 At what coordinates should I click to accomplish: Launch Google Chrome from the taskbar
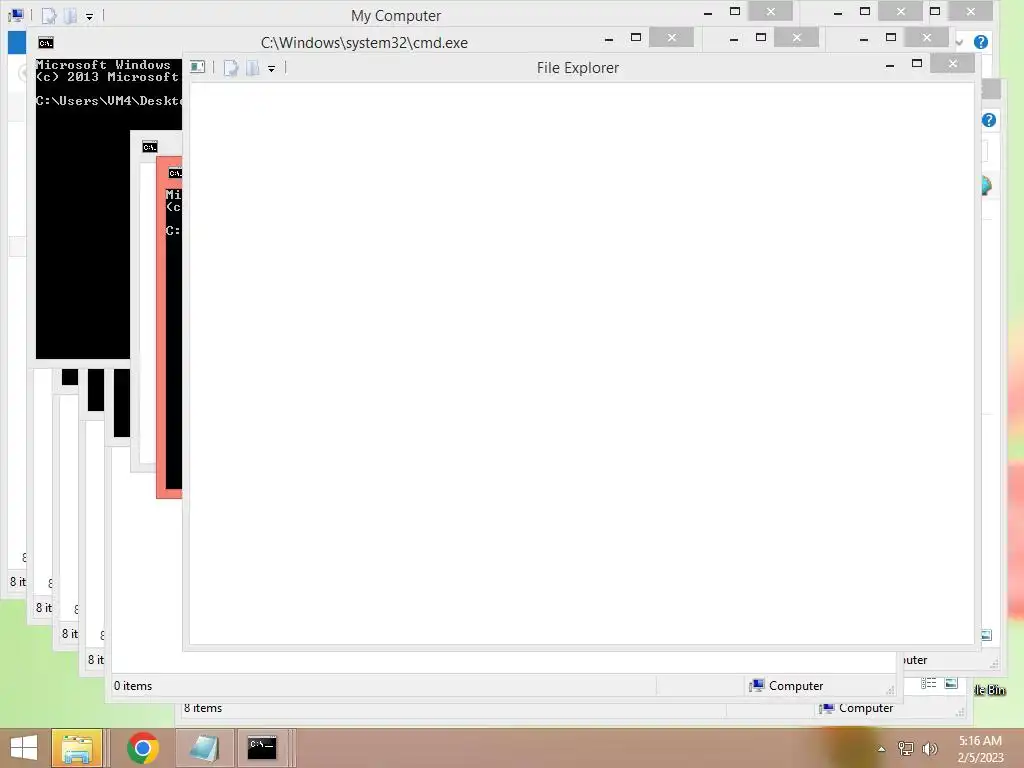coord(143,748)
